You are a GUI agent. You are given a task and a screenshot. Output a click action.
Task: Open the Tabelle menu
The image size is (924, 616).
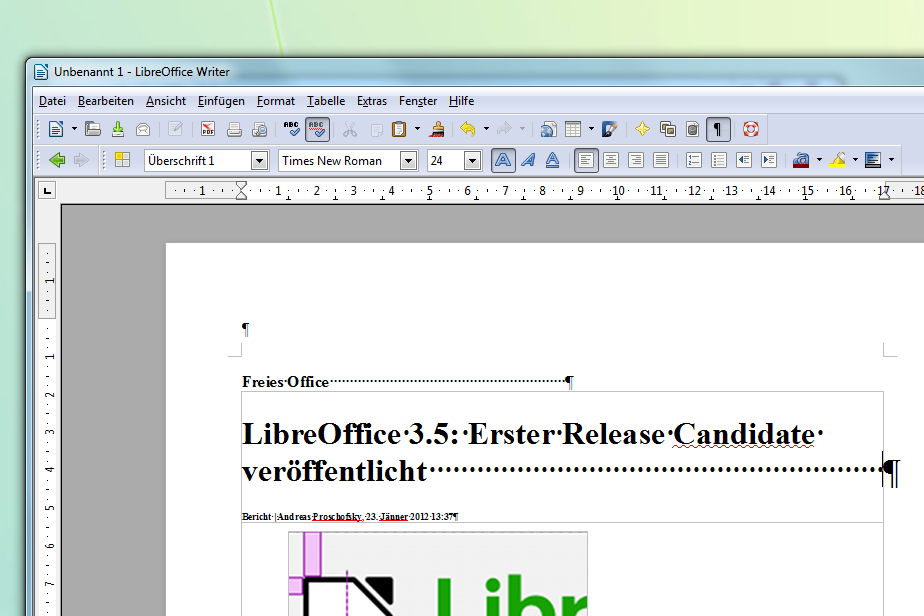[326, 101]
